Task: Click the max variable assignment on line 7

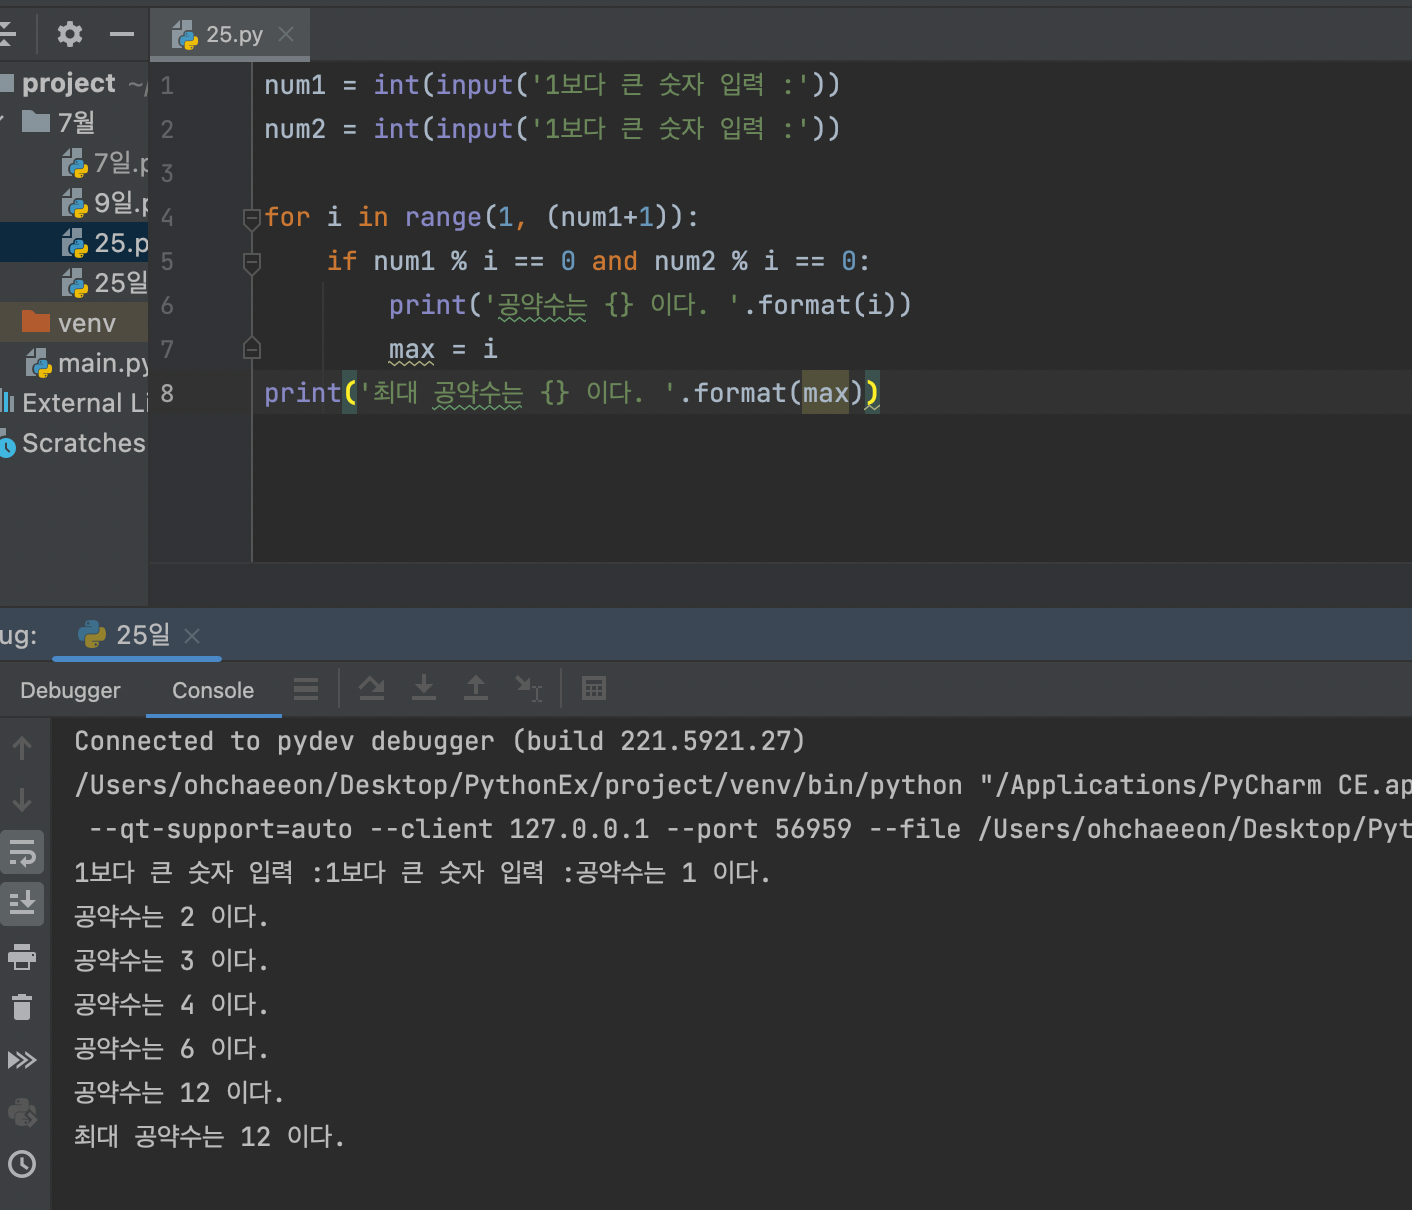Action: point(412,349)
